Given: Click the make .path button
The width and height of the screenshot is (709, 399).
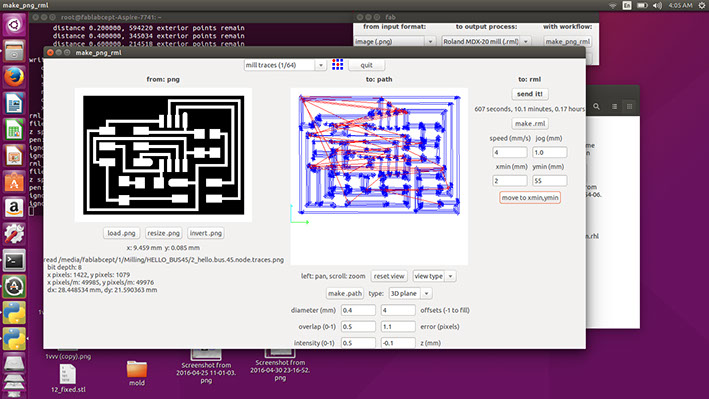Looking at the screenshot, I should click(x=345, y=294).
